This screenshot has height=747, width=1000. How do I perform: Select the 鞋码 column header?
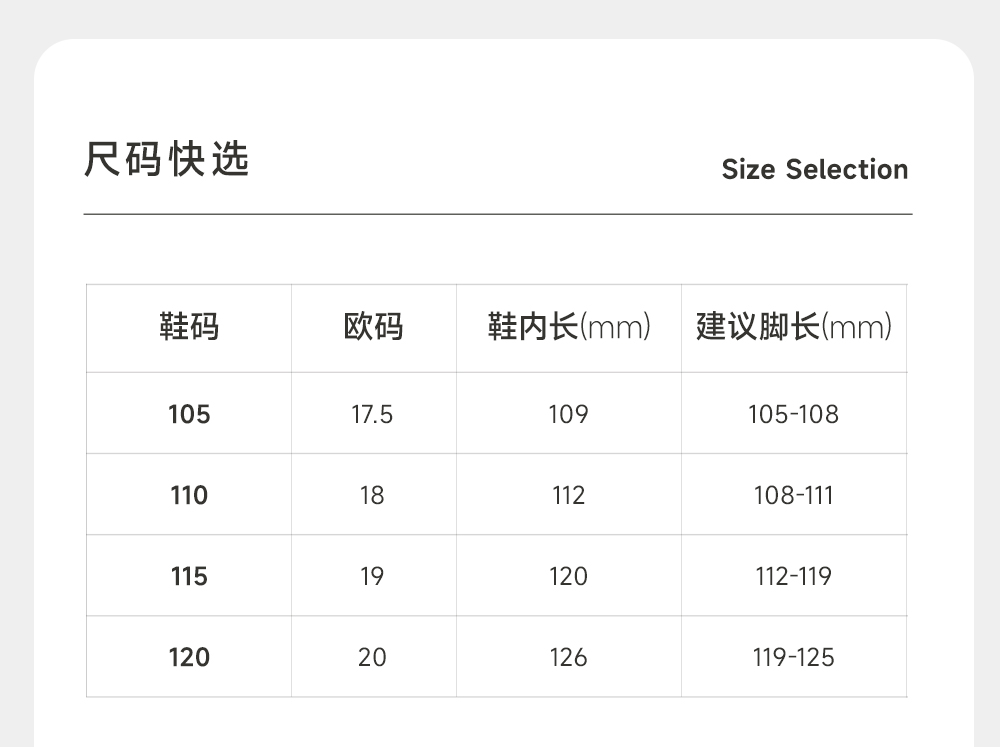click(x=189, y=327)
